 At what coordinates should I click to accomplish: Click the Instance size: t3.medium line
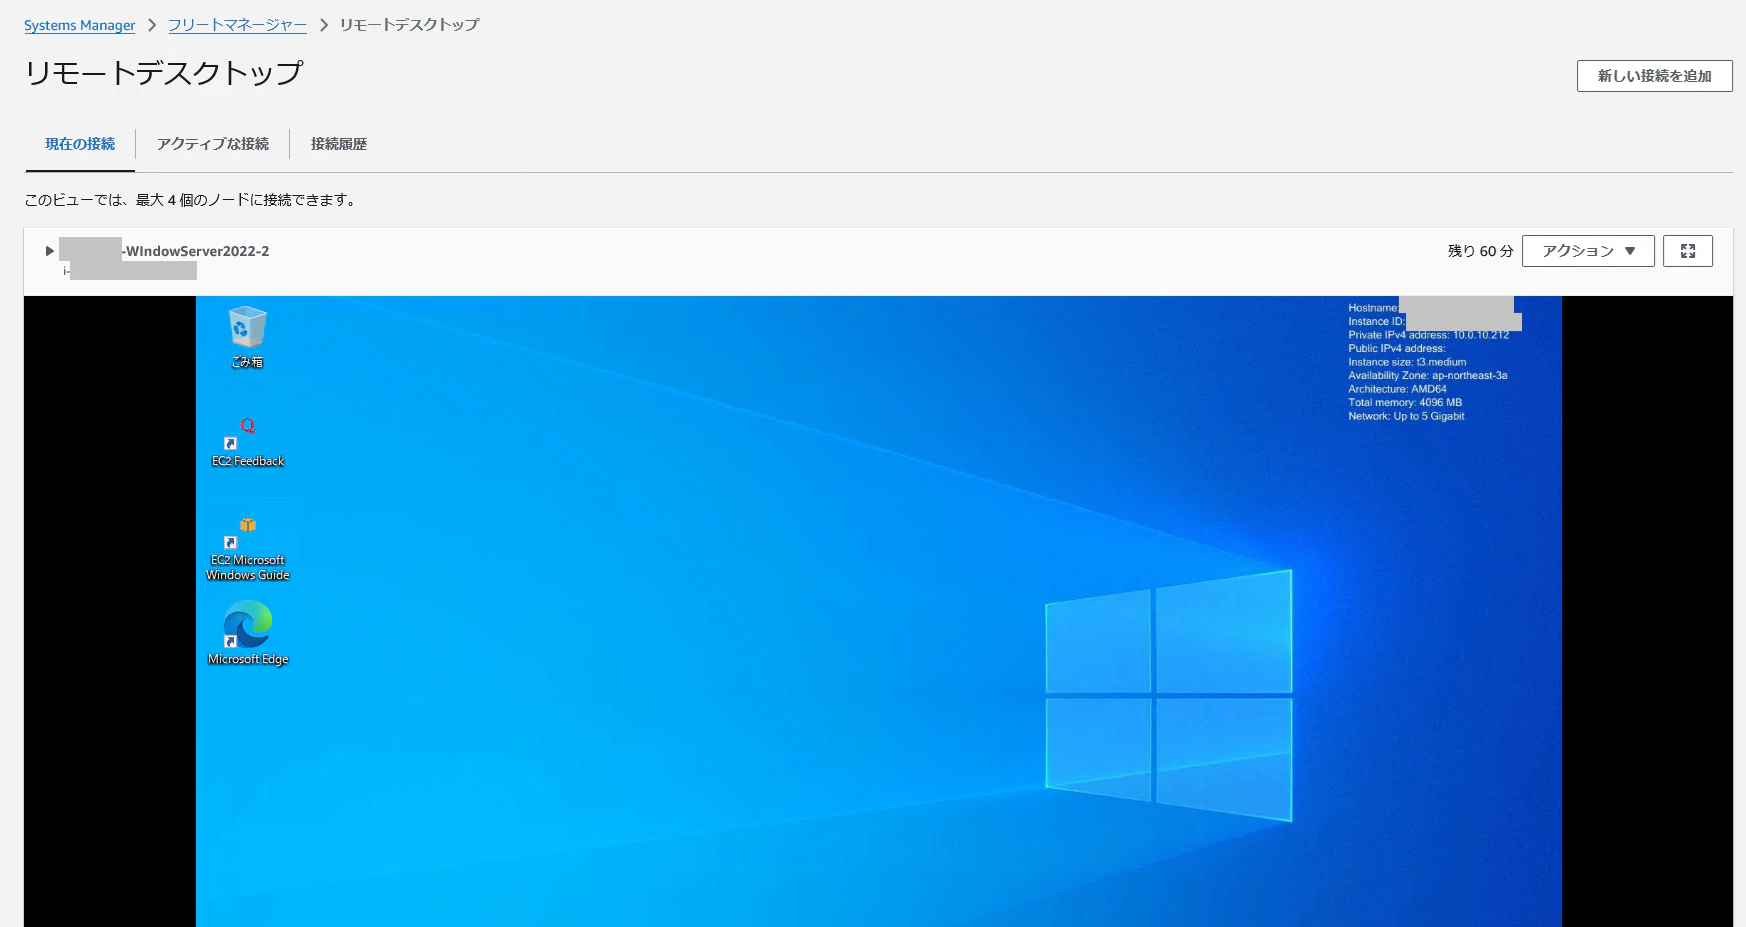coord(1407,362)
